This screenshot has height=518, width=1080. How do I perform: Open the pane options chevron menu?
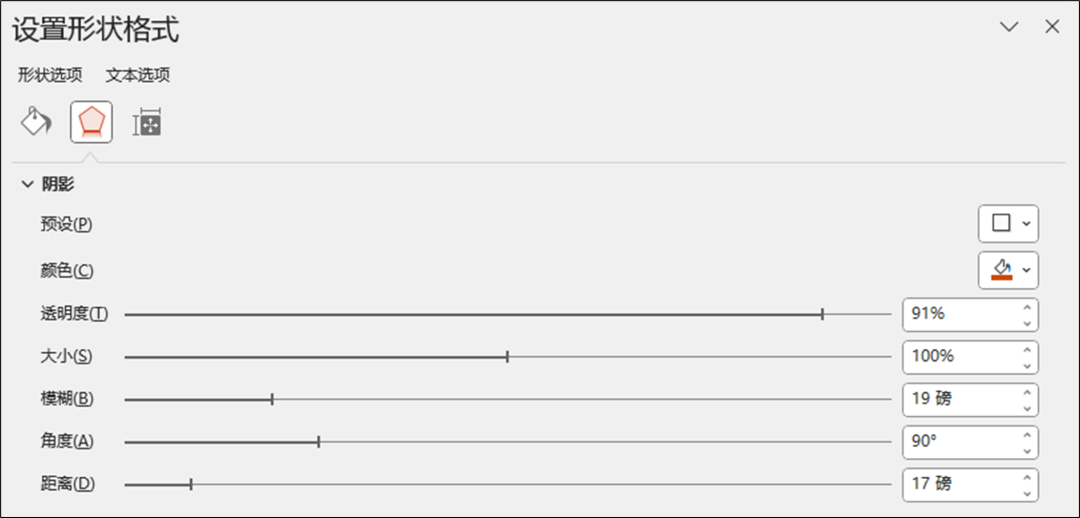click(x=1009, y=27)
